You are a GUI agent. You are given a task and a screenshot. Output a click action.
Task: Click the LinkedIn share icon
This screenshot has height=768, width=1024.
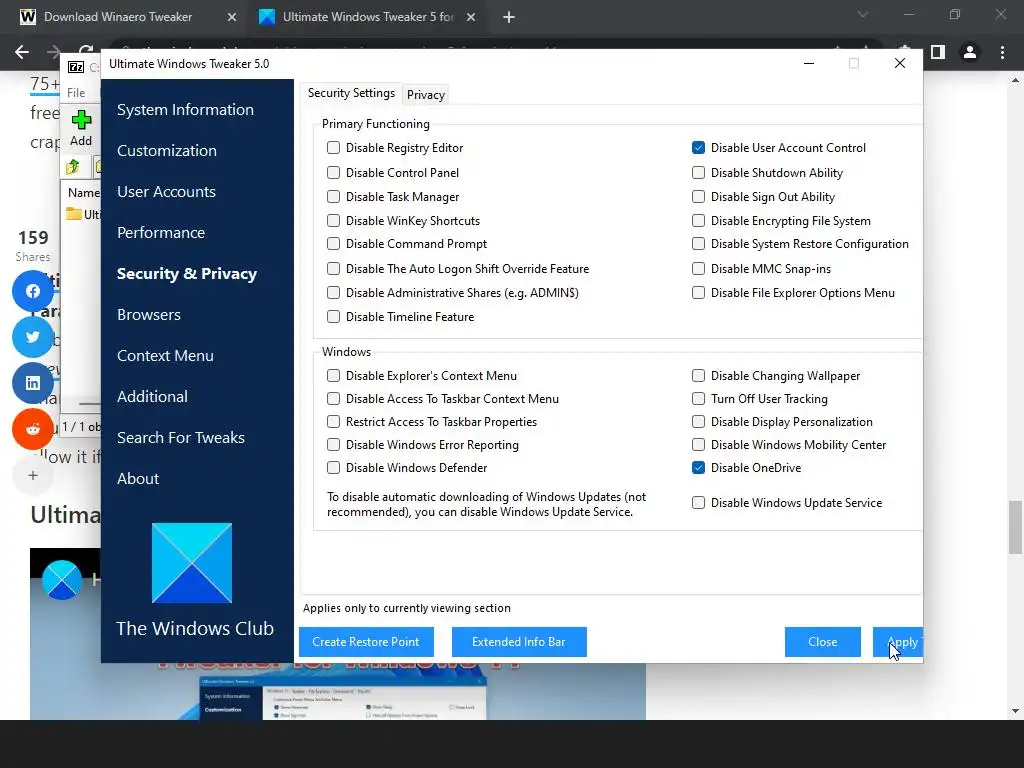tap(33, 383)
